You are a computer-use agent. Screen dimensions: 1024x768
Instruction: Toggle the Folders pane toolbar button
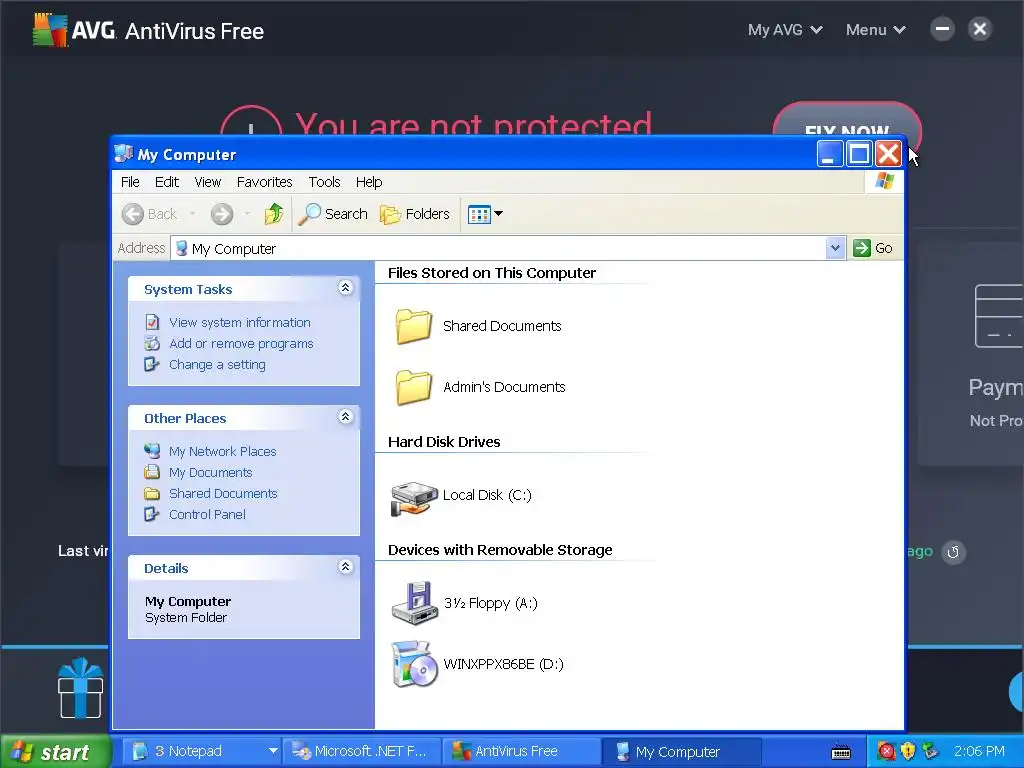415,214
